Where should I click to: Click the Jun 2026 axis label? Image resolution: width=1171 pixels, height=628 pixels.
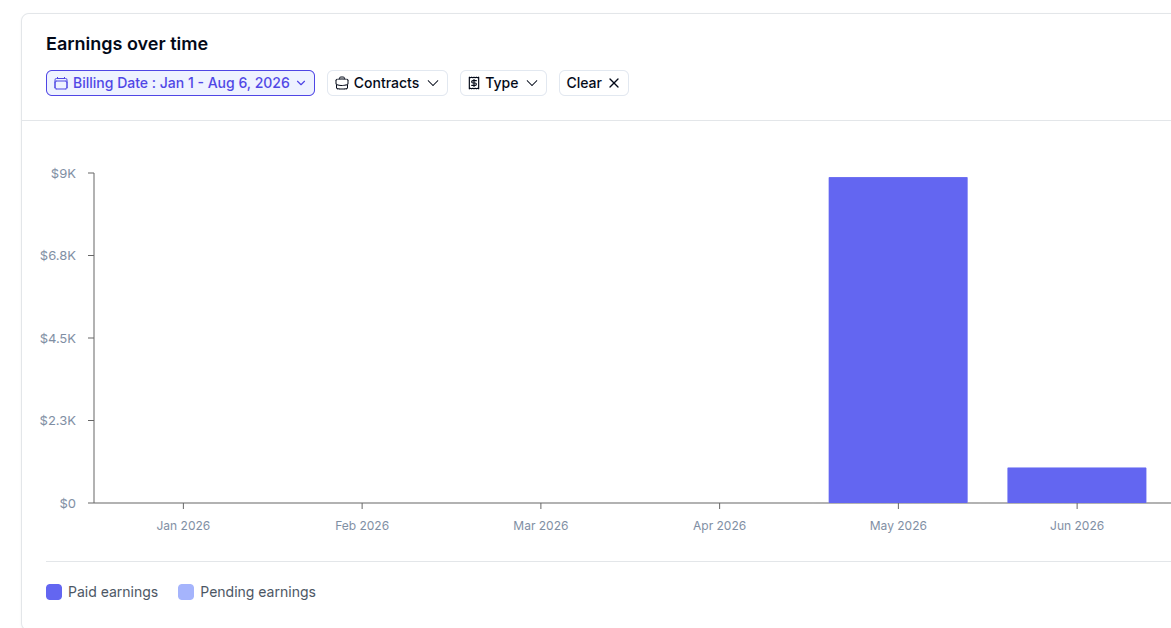pyautogui.click(x=1076, y=526)
